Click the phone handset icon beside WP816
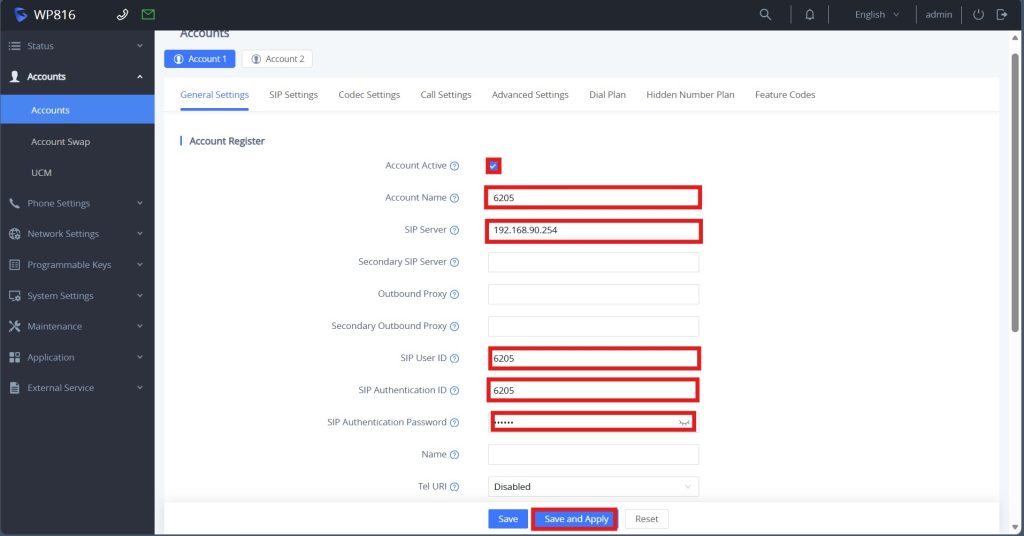 [123, 15]
